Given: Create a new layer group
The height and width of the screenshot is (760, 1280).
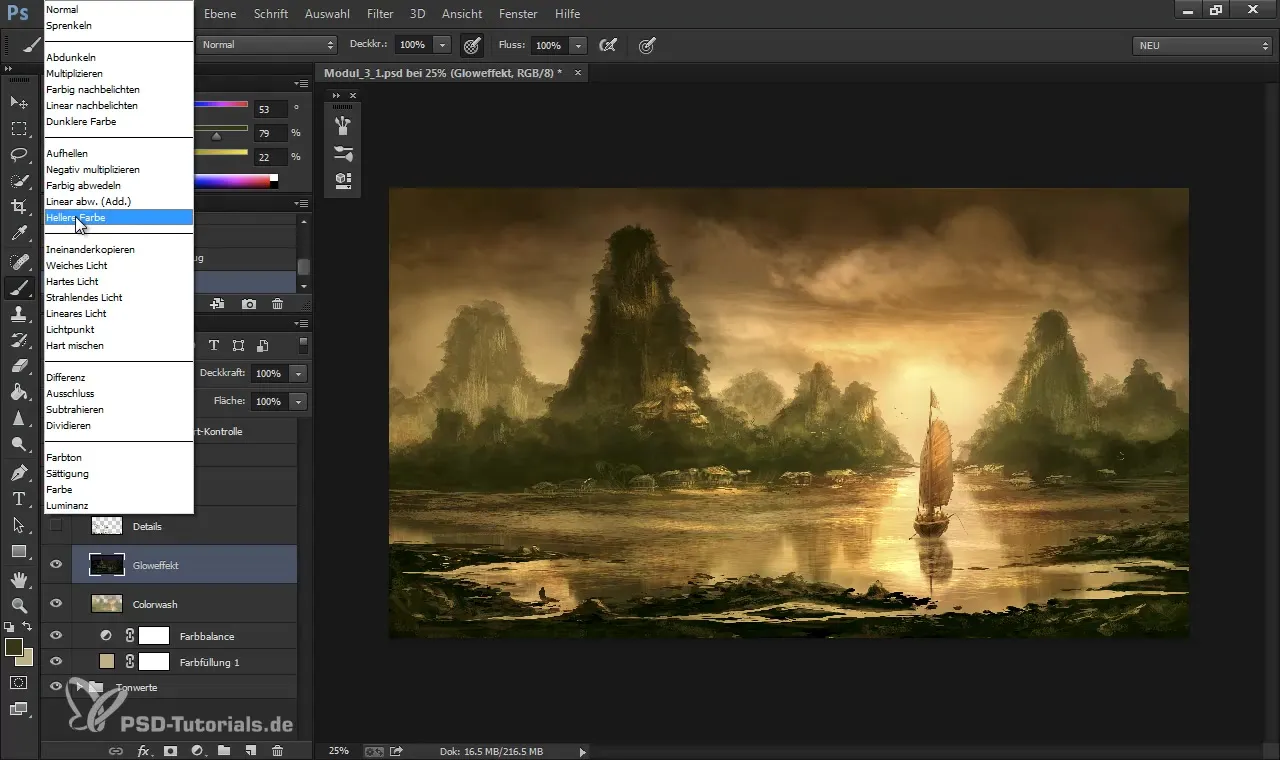Looking at the screenshot, I should tap(224, 750).
